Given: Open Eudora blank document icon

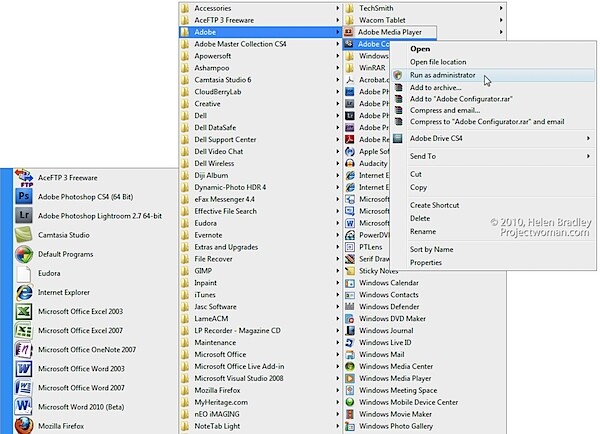Looking at the screenshot, I should [x=24, y=273].
